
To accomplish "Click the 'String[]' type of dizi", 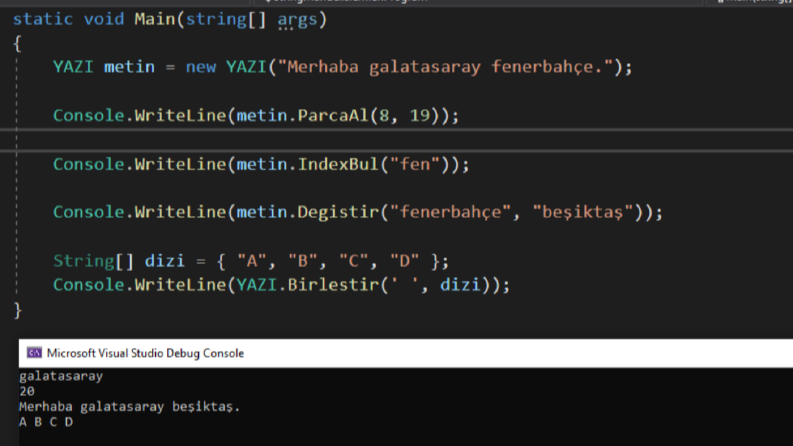I will pos(94,261).
